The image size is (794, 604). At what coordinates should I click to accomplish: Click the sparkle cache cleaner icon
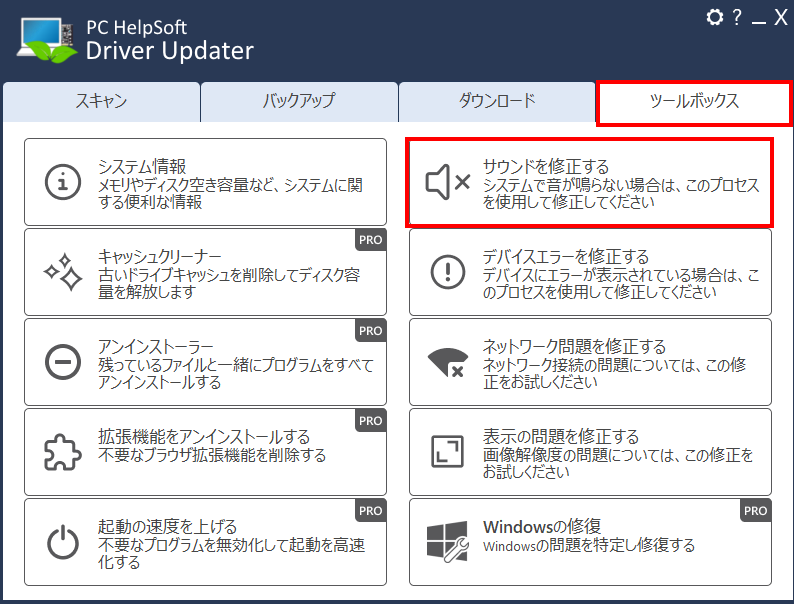pyautogui.click(x=63, y=272)
